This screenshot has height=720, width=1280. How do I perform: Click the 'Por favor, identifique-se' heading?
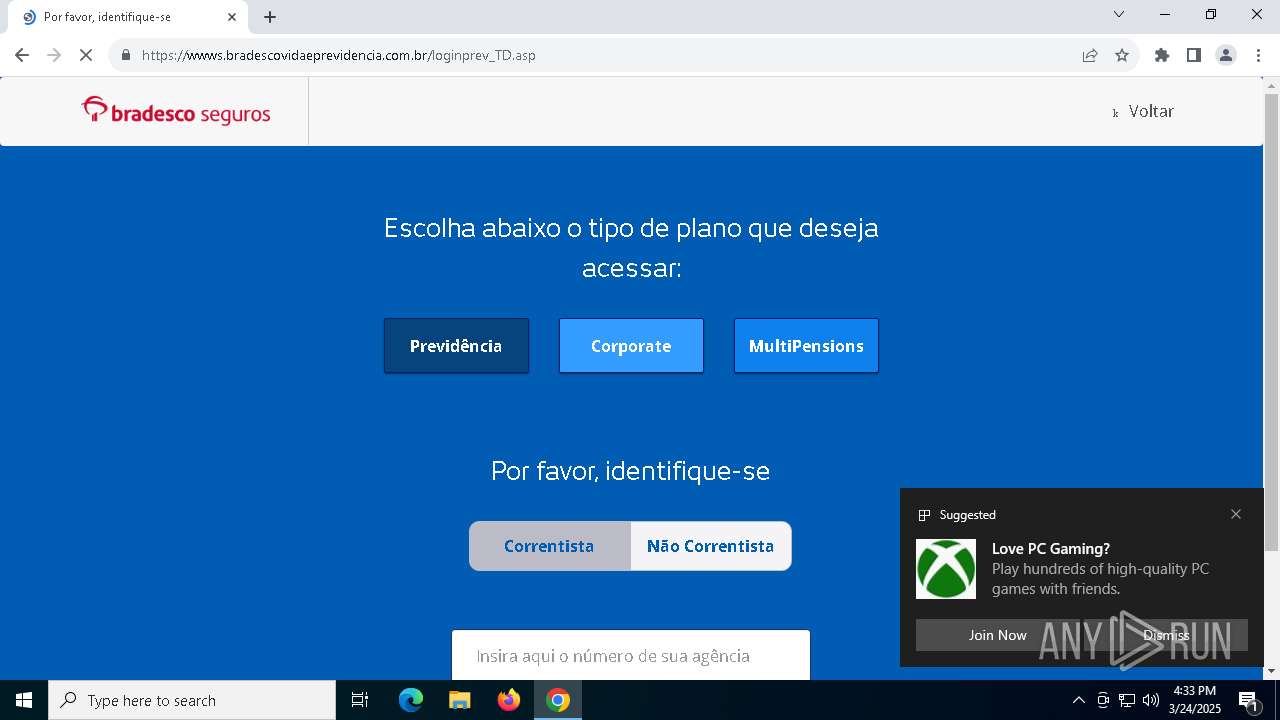[x=631, y=470]
